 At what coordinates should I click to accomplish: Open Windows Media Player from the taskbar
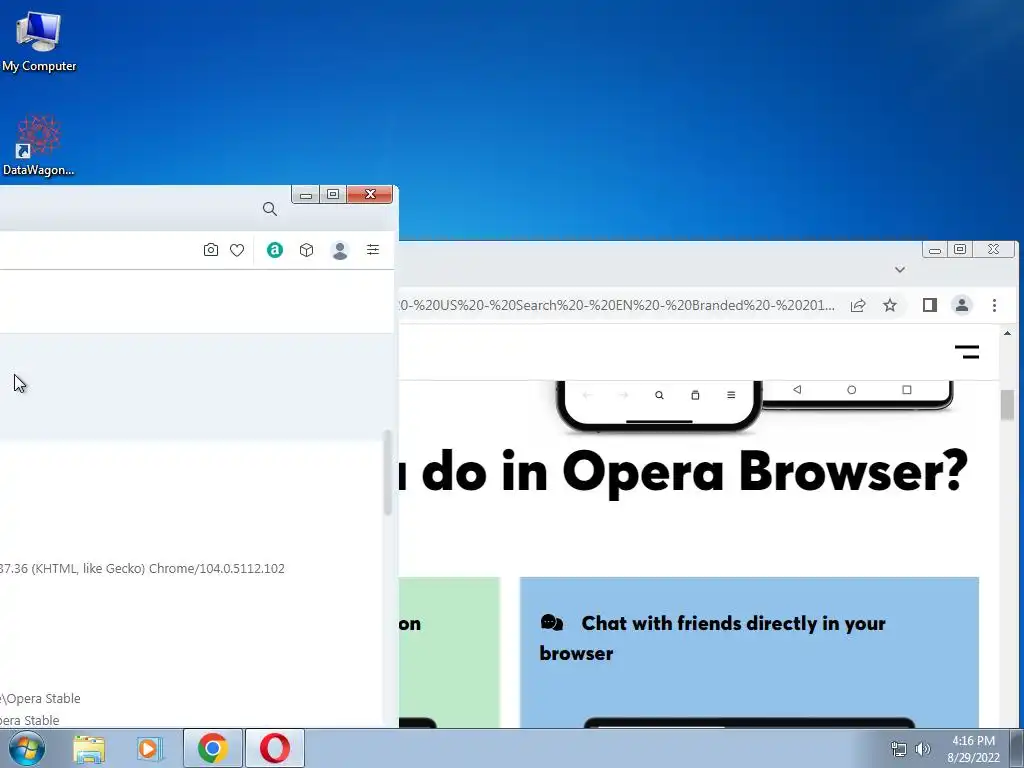[x=150, y=748]
